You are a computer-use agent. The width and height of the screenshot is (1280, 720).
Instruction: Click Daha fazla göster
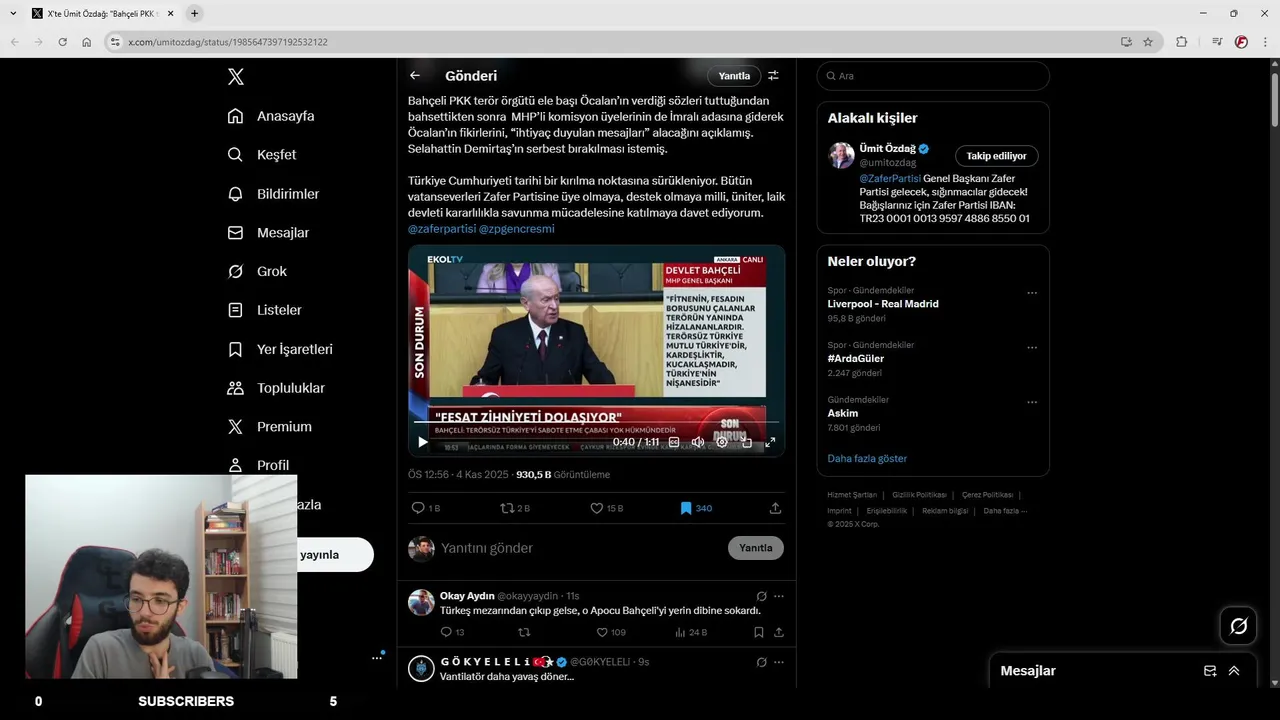867,459
